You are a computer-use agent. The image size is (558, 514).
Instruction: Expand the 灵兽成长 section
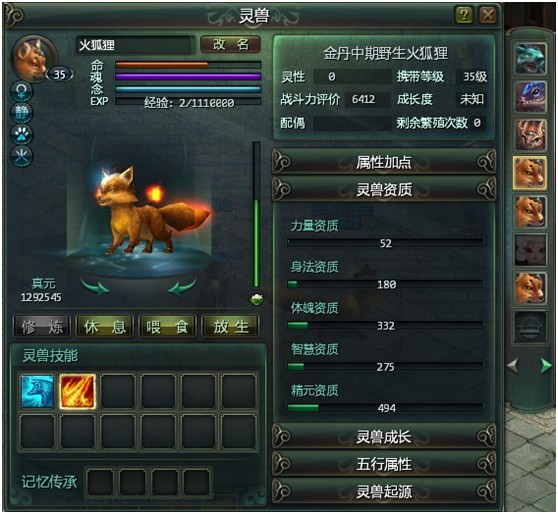point(384,437)
